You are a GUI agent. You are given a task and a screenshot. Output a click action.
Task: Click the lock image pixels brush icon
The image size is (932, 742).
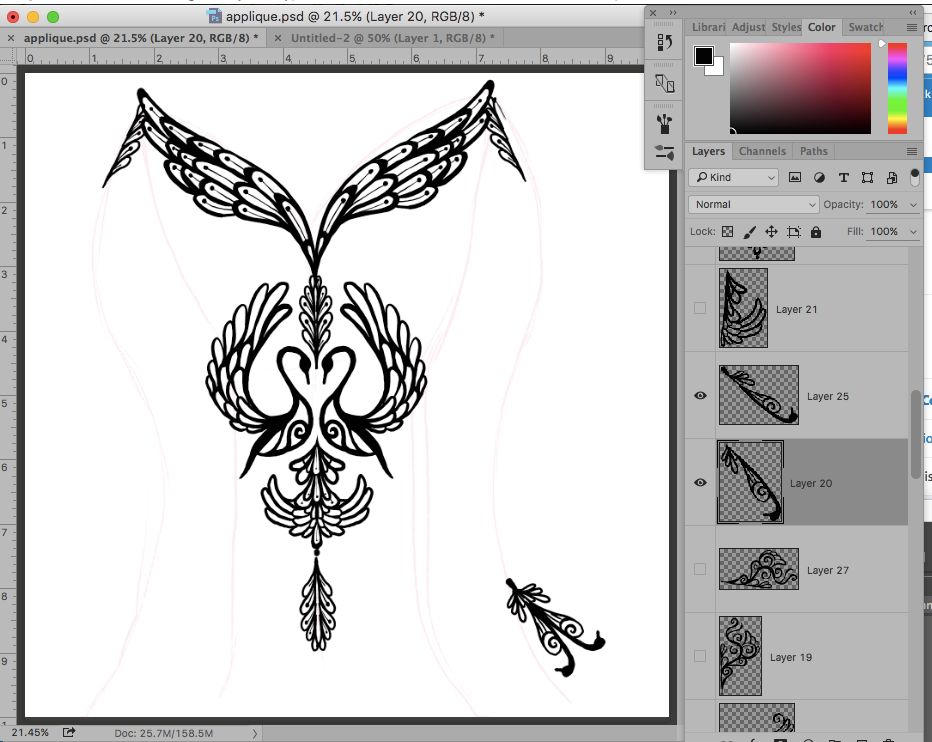749,232
